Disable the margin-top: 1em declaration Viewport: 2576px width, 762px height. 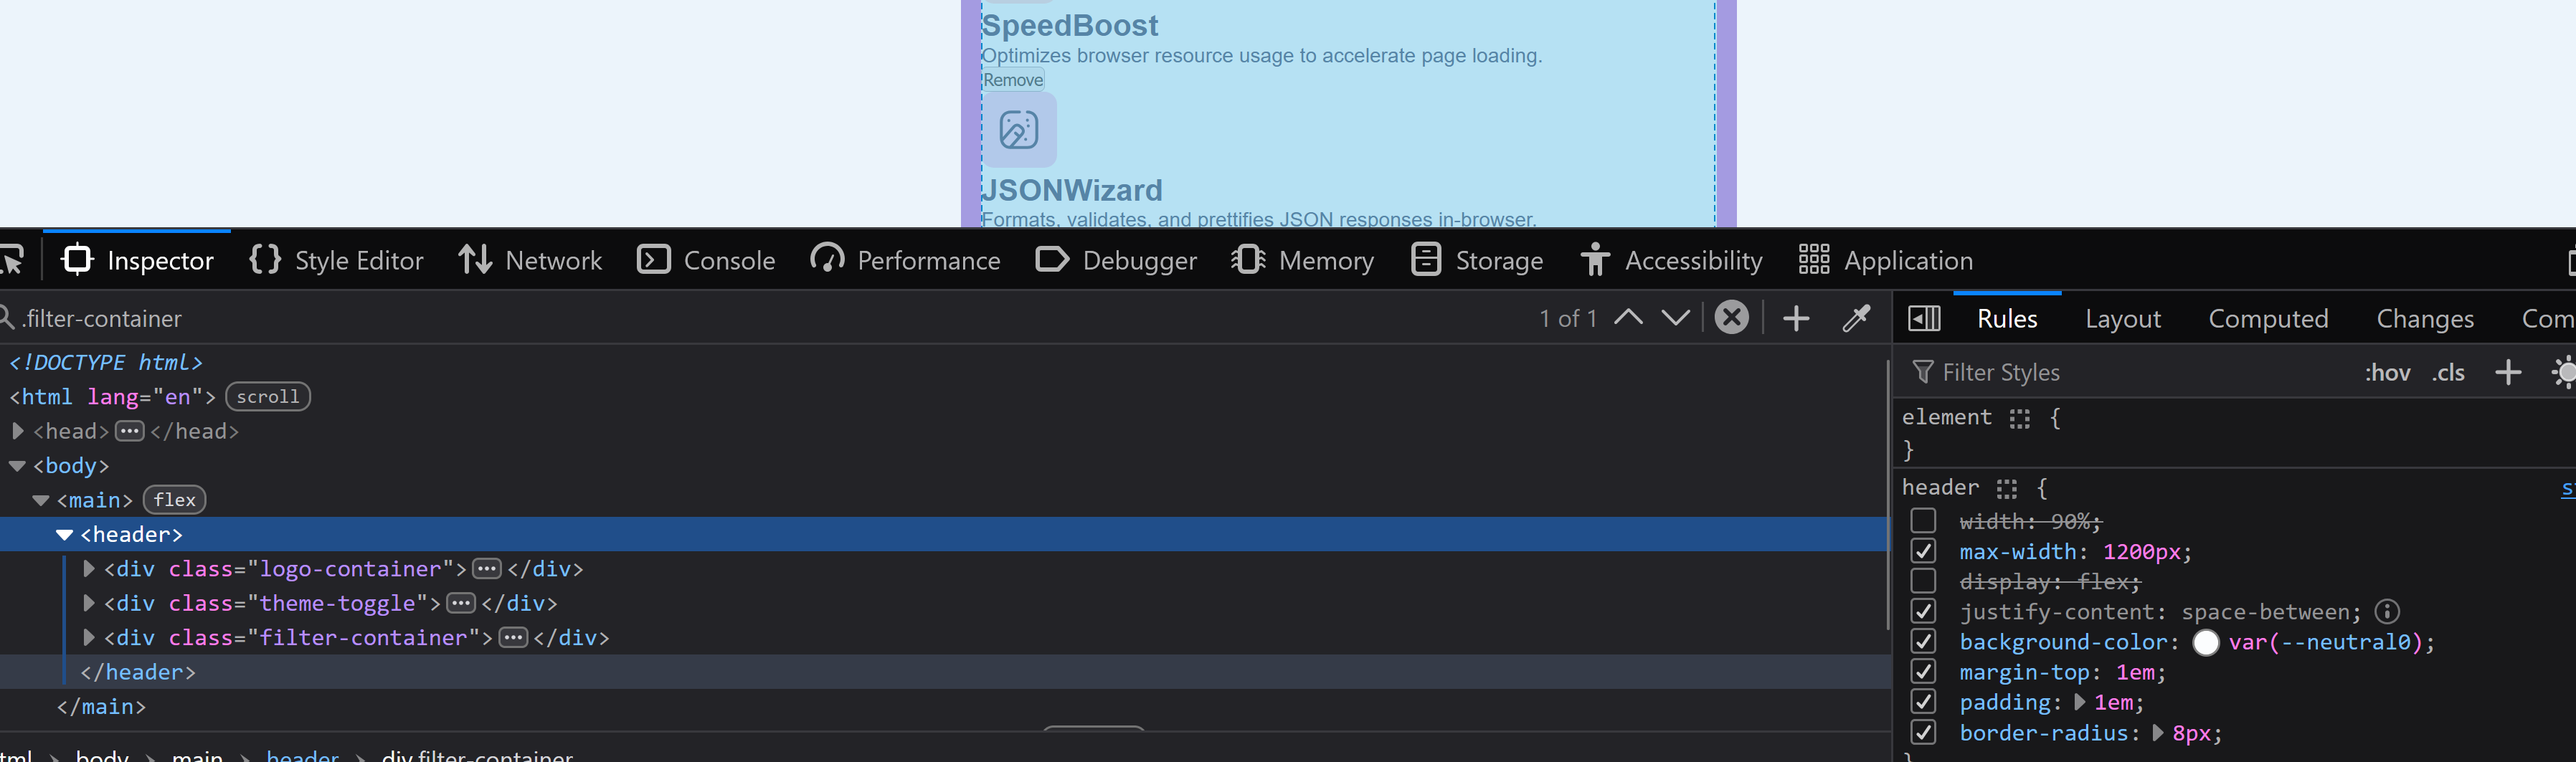1923,671
